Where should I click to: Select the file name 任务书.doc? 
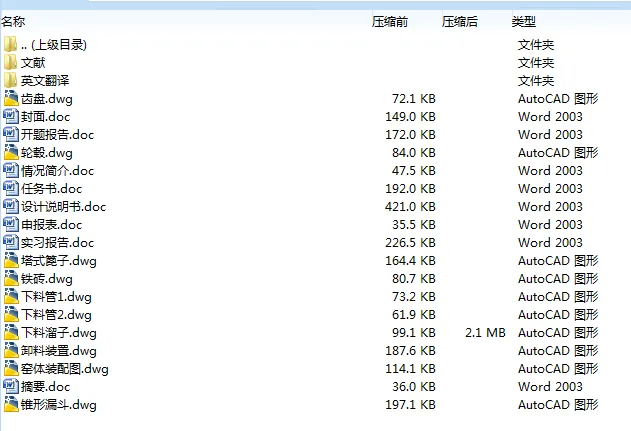[52, 189]
